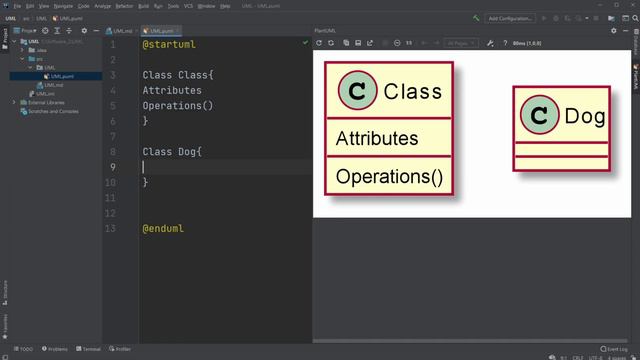Open the VCS menu
The height and width of the screenshot is (360, 640).
coord(188,6)
